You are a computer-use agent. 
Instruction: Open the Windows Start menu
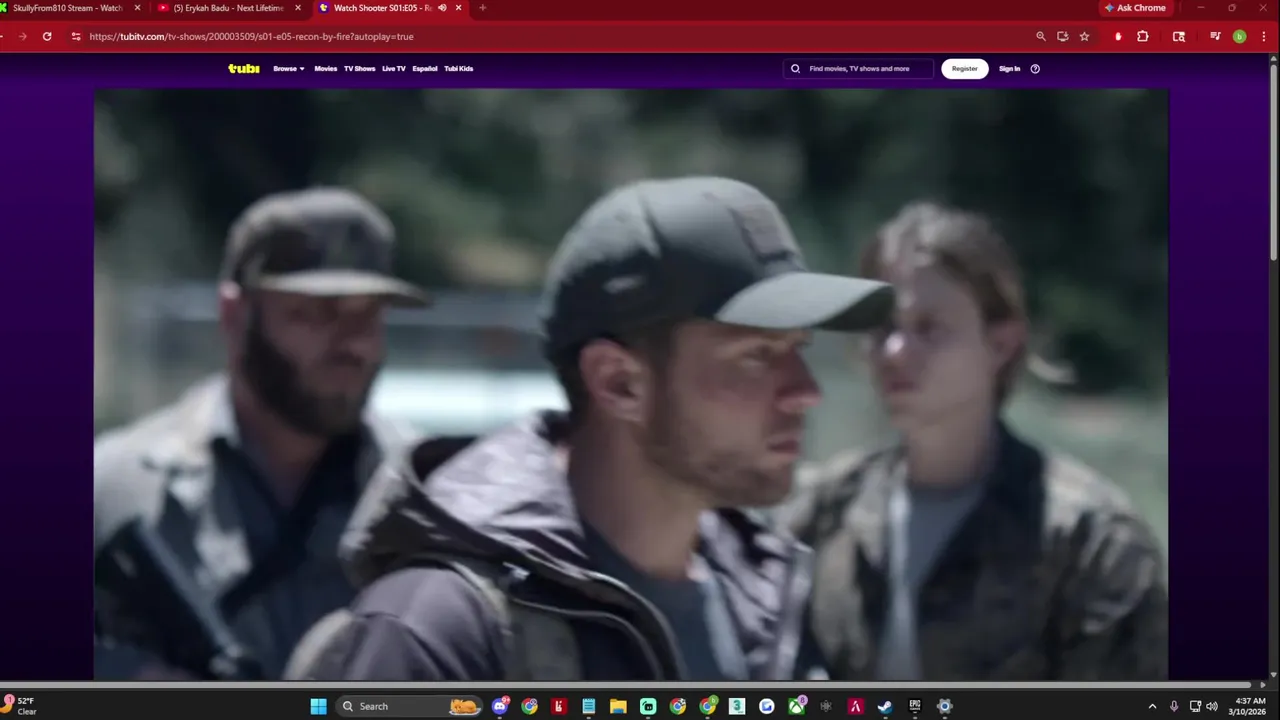pyautogui.click(x=318, y=706)
